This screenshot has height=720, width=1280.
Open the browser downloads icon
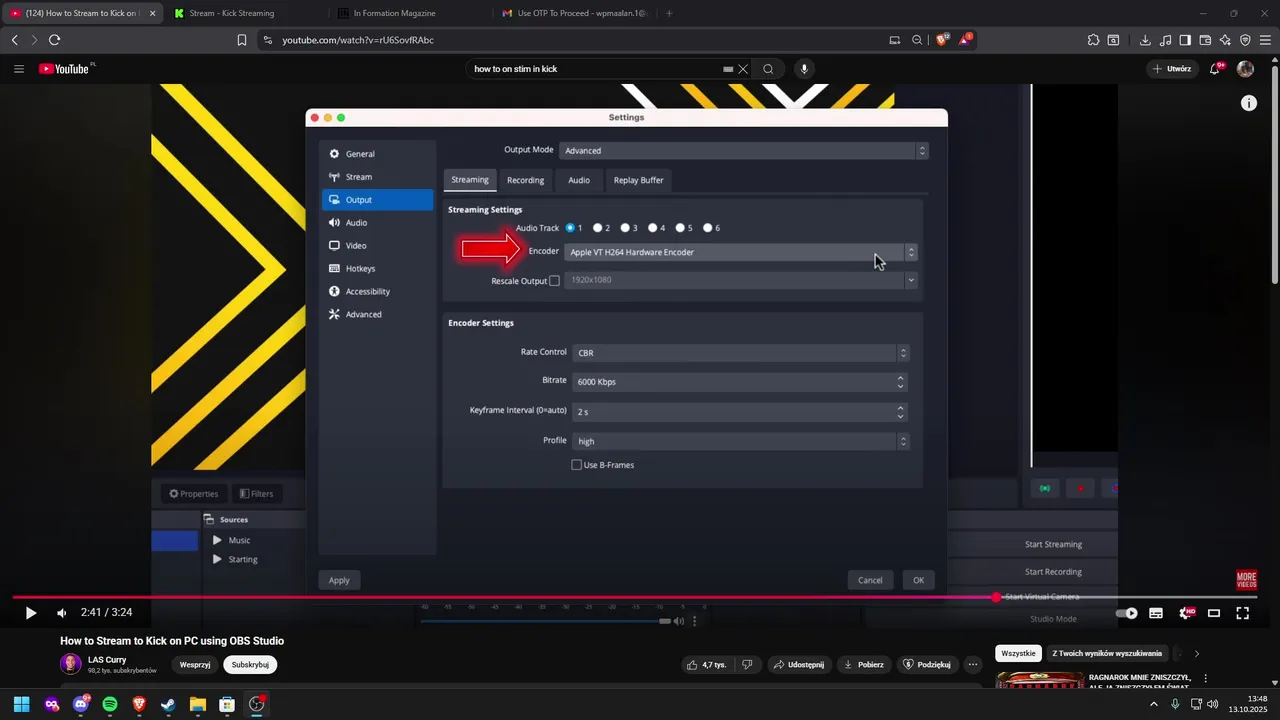1145,40
